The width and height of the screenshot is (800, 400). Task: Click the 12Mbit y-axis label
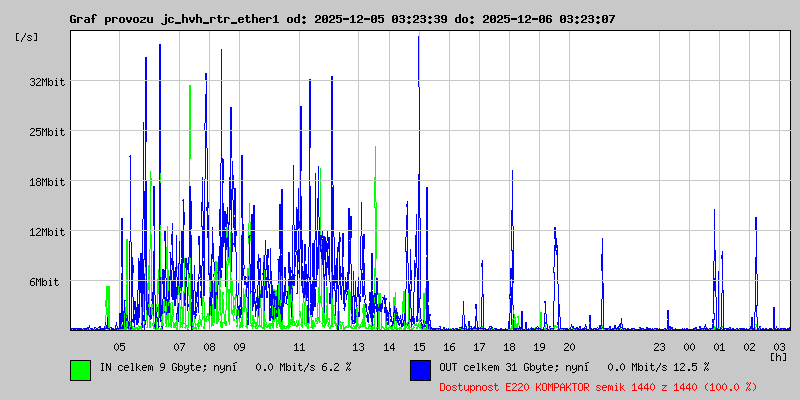(x=47, y=232)
